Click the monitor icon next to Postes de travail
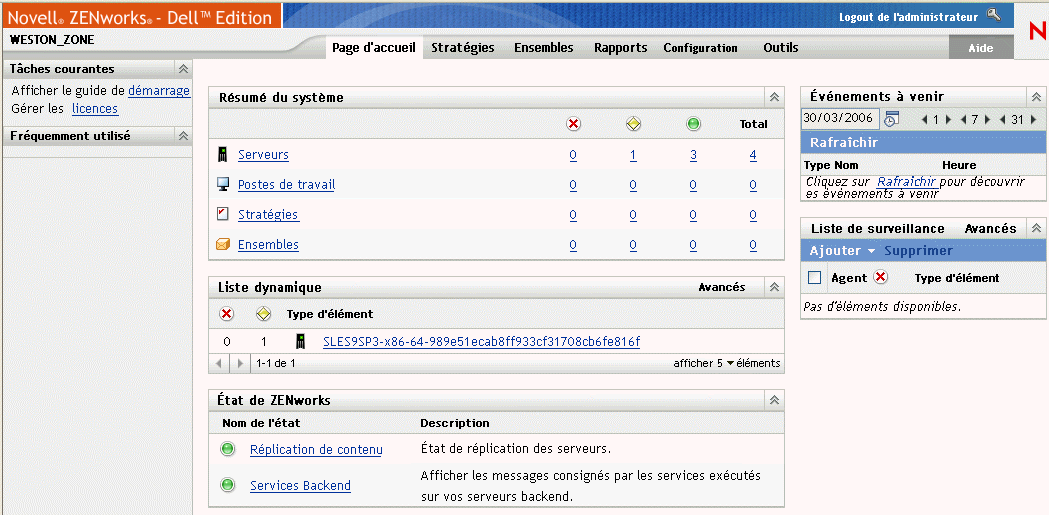Image resolution: width=1049 pixels, height=515 pixels. [223, 184]
